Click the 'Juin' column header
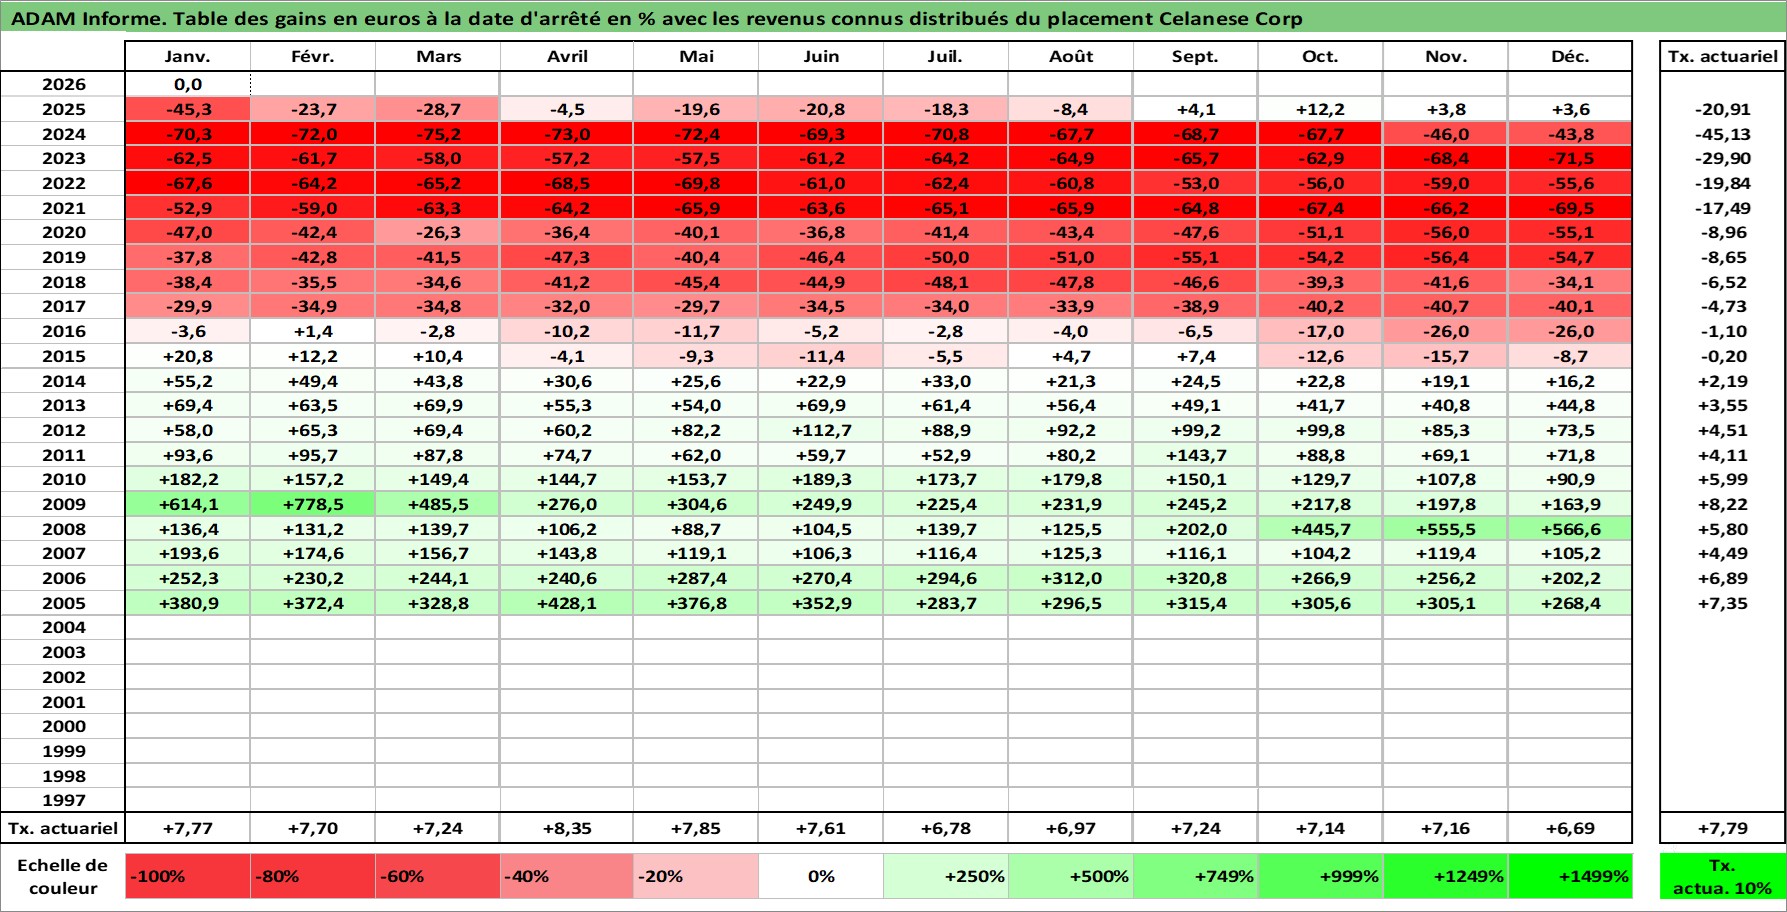Image resolution: width=1787 pixels, height=912 pixels. [x=821, y=57]
